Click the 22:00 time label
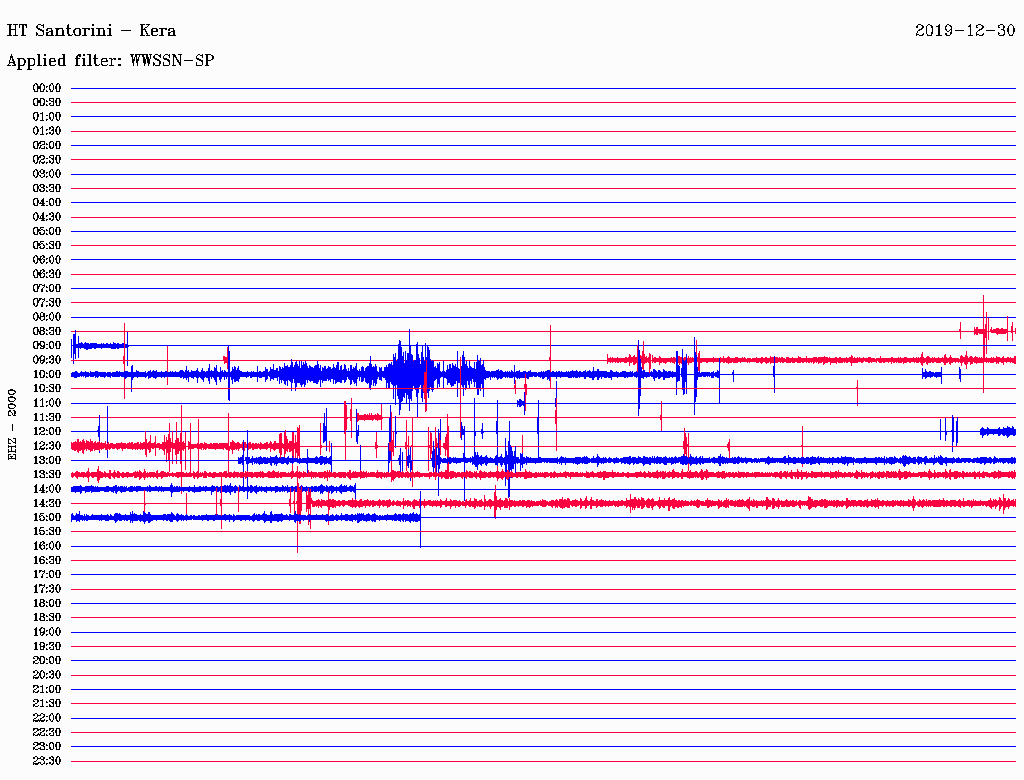 click(47, 718)
